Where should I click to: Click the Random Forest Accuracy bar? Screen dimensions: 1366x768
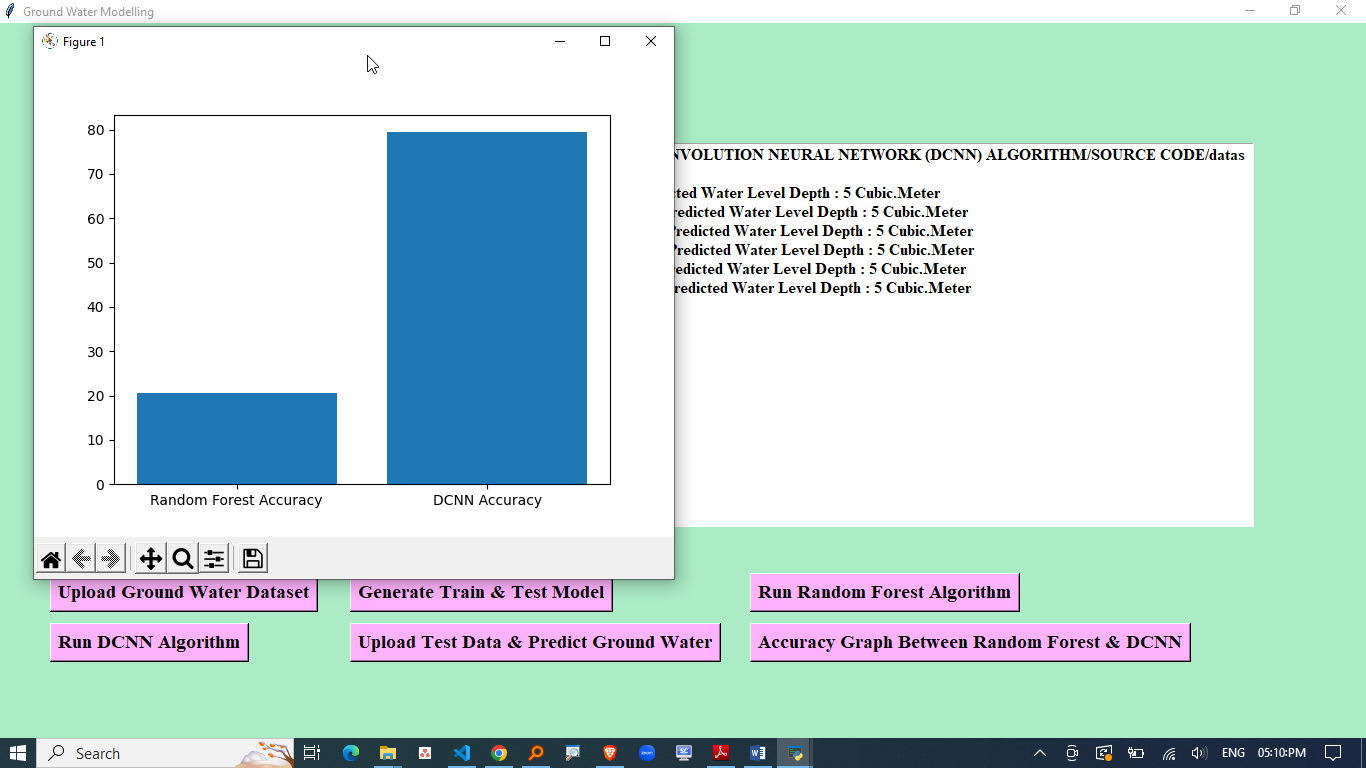(237, 439)
